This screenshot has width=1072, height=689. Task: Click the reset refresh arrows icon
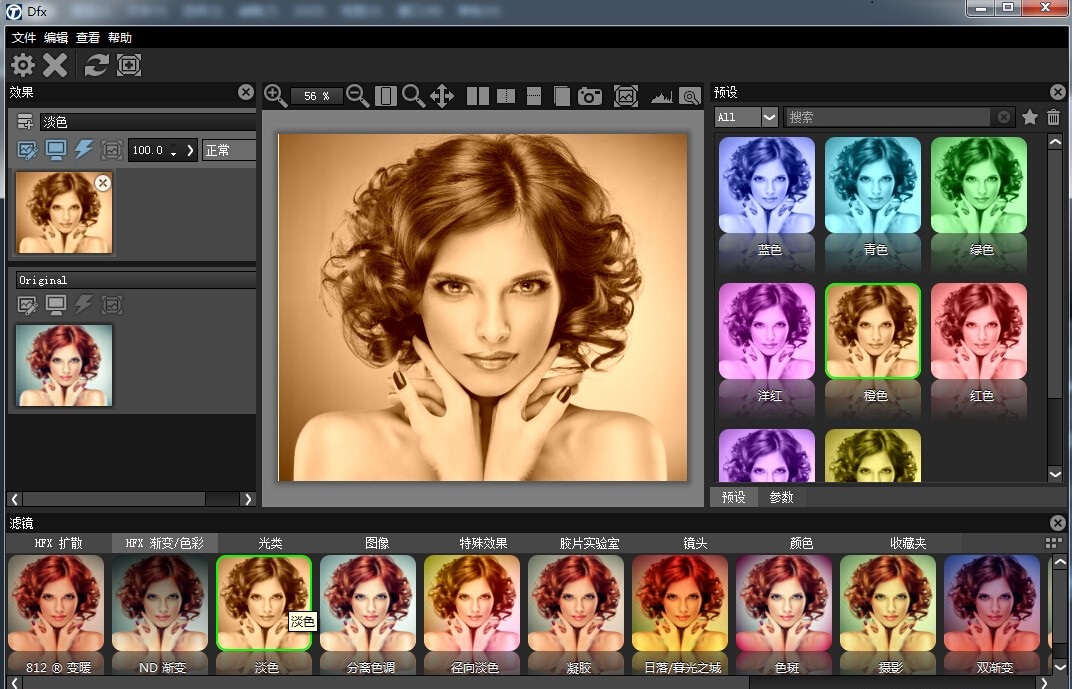pos(96,66)
